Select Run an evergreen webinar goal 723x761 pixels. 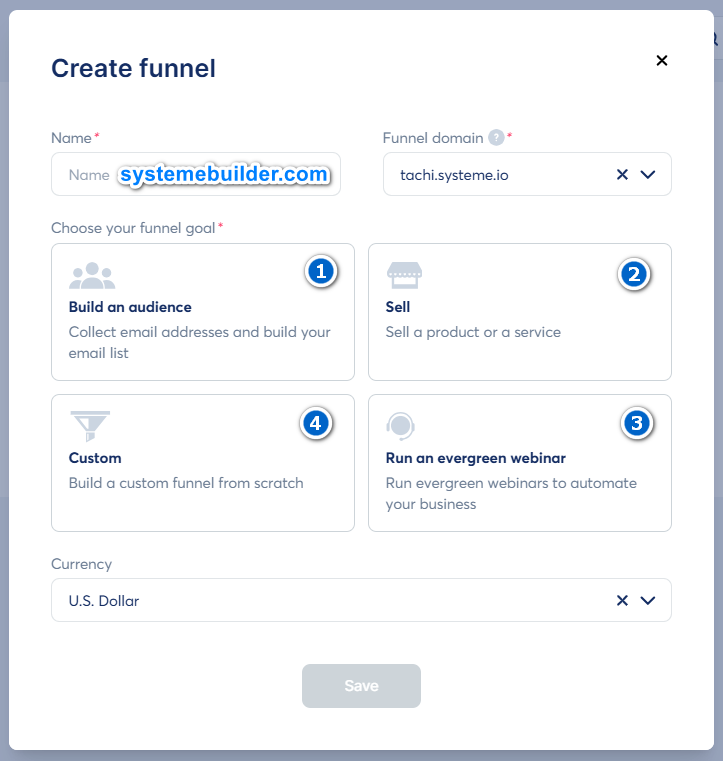pyautogui.click(x=520, y=463)
